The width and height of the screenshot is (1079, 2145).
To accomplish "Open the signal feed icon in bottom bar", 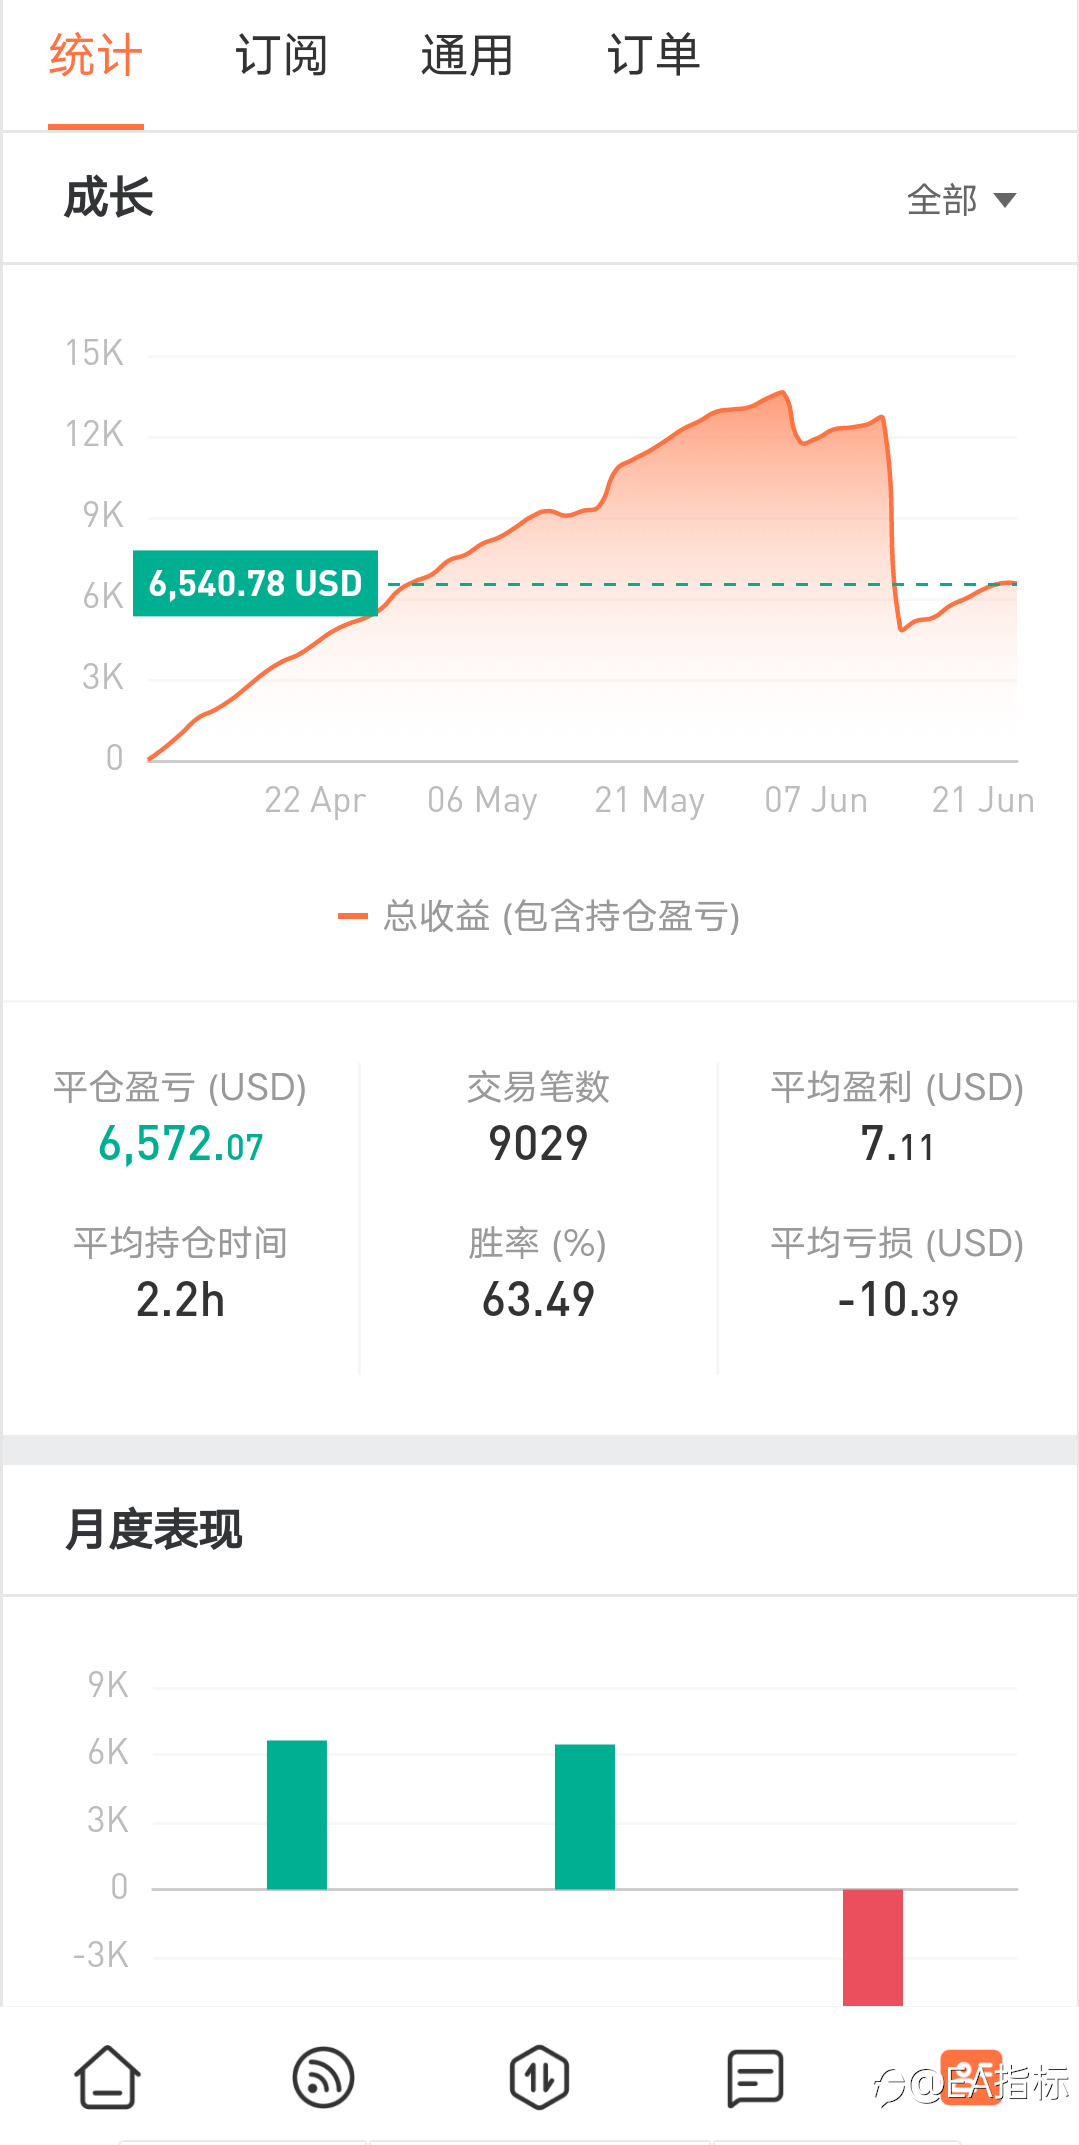I will 323,2077.
